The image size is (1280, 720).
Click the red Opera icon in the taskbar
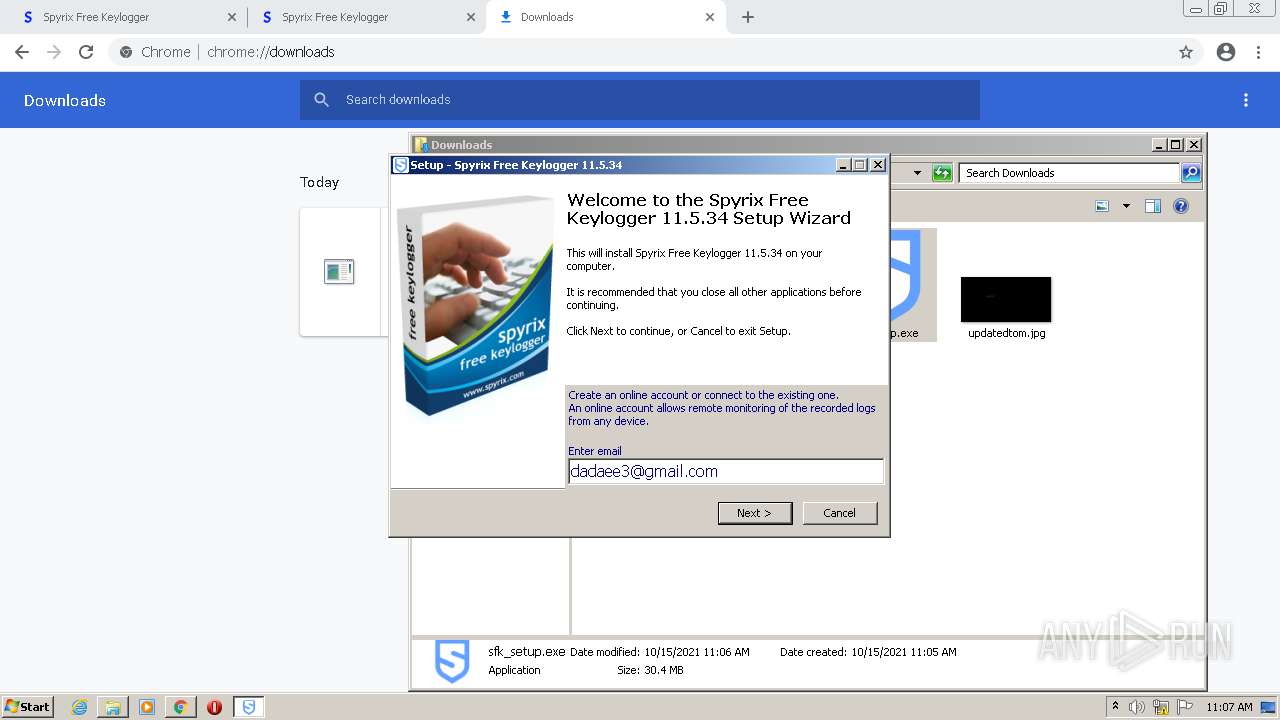click(214, 707)
